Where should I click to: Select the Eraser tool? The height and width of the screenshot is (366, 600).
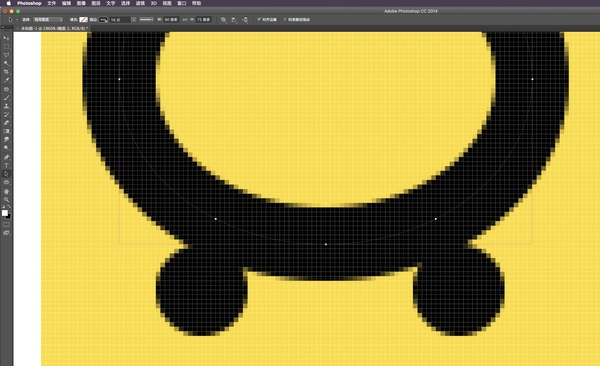pos(7,123)
